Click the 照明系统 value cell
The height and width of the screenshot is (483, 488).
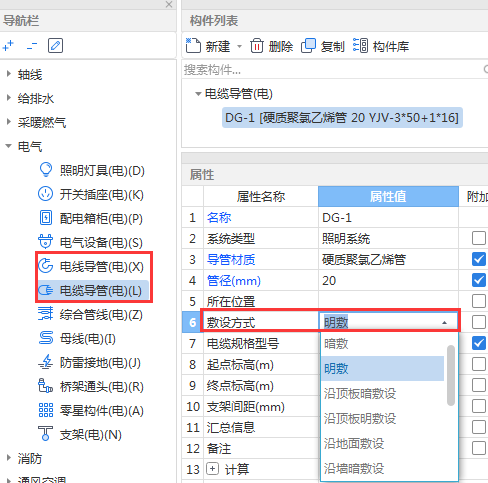point(388,238)
